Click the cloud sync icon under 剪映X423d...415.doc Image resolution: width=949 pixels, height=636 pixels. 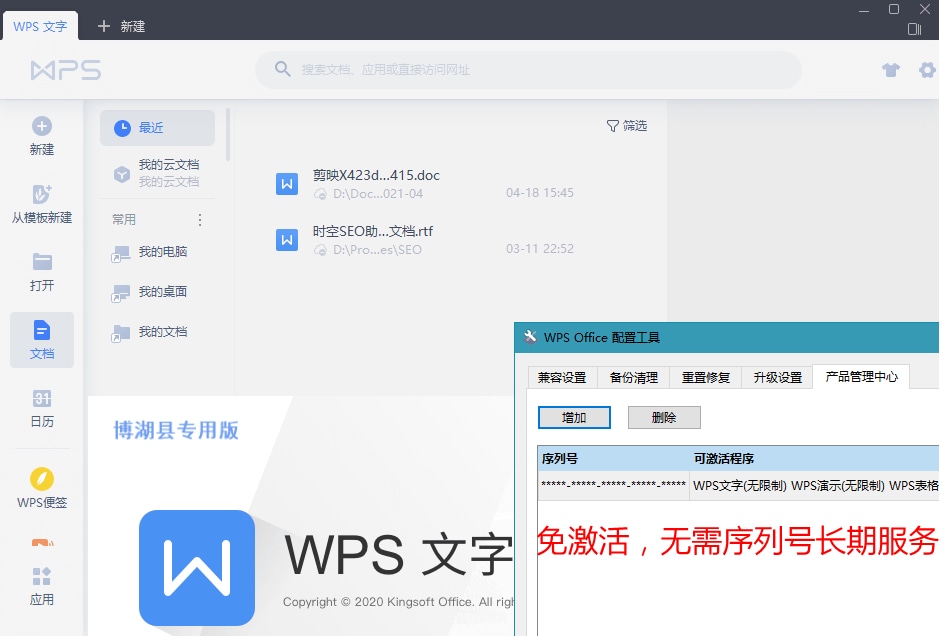[x=320, y=194]
